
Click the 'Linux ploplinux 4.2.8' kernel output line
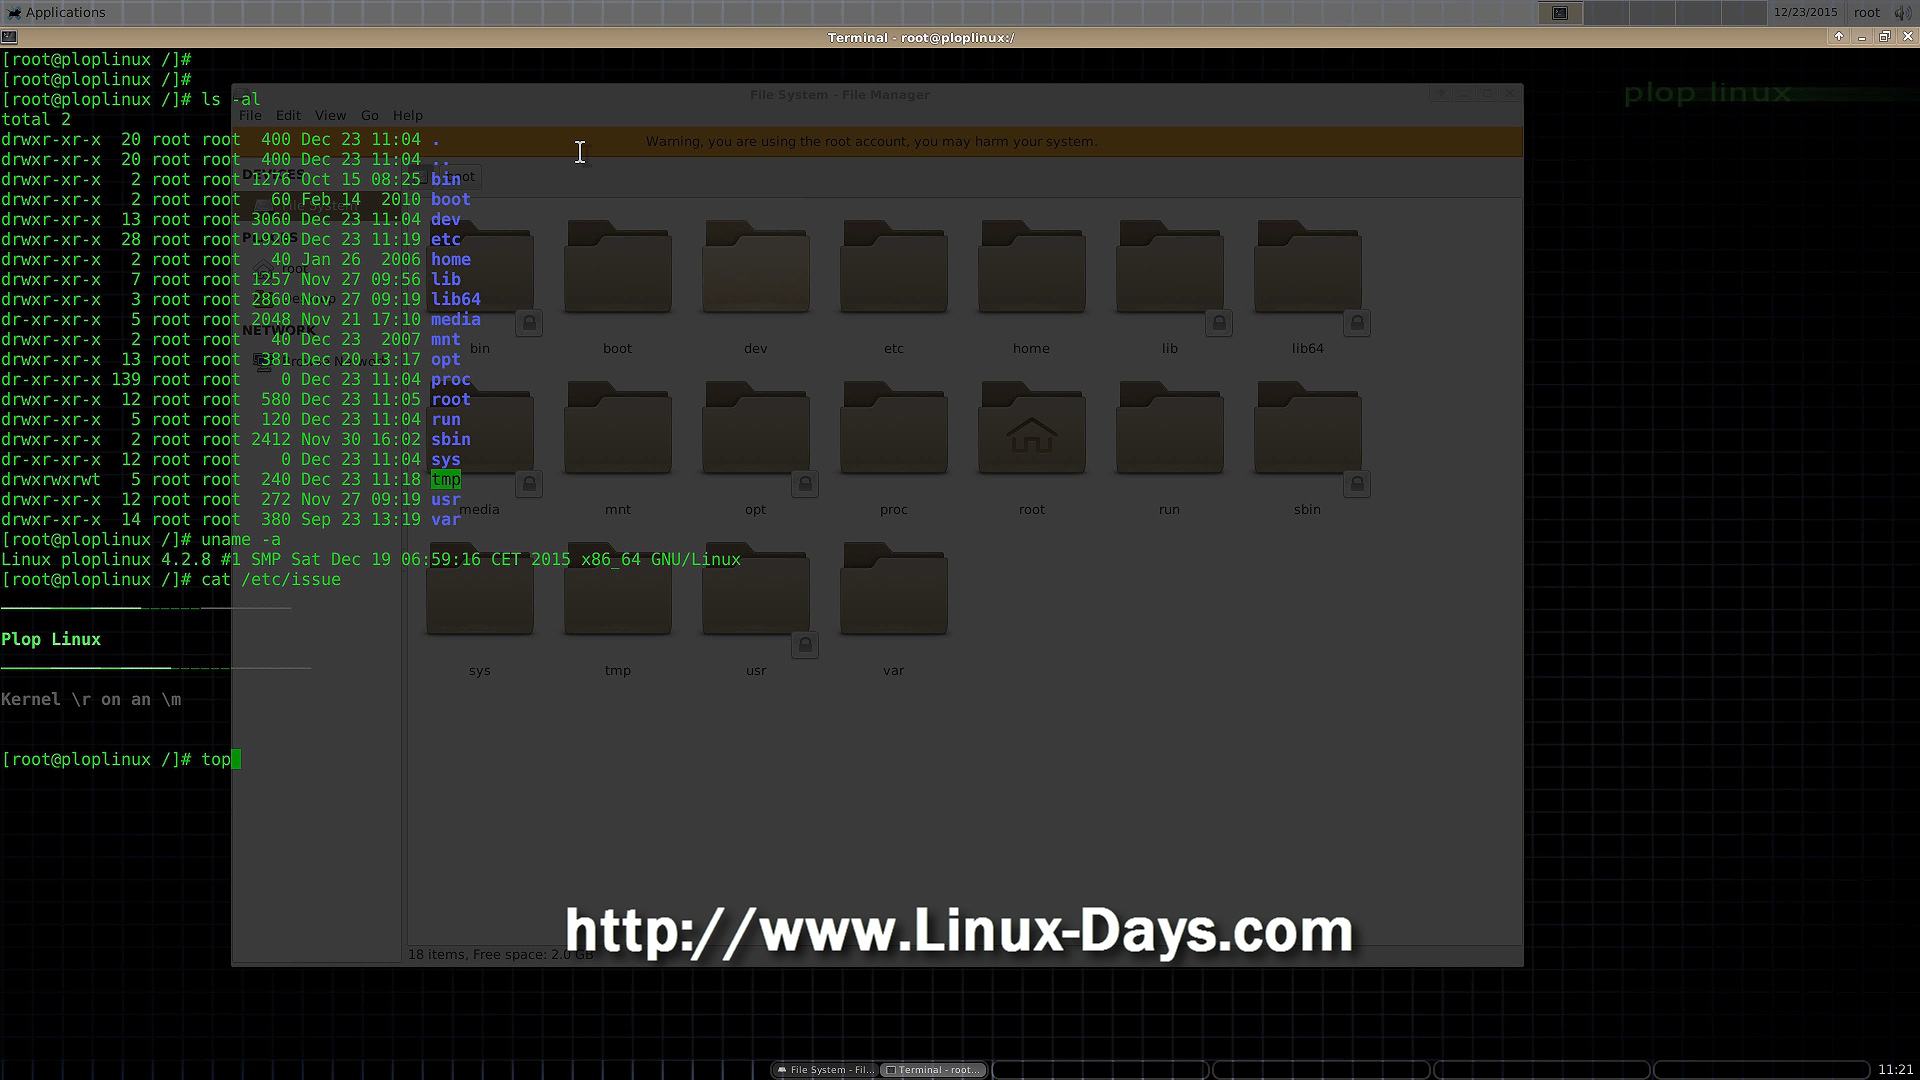(371, 559)
